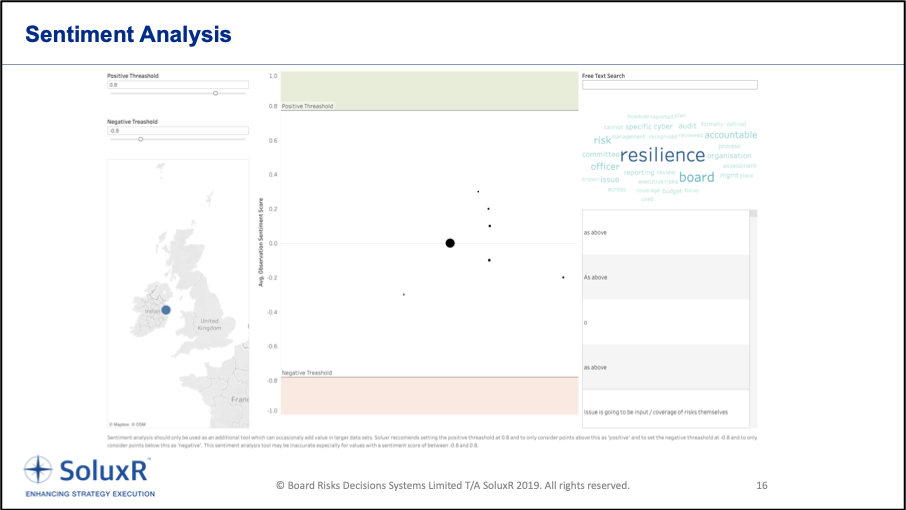The height and width of the screenshot is (510, 906).
Task: Select the data point at sentiment score -0.3
Action: pos(403,295)
